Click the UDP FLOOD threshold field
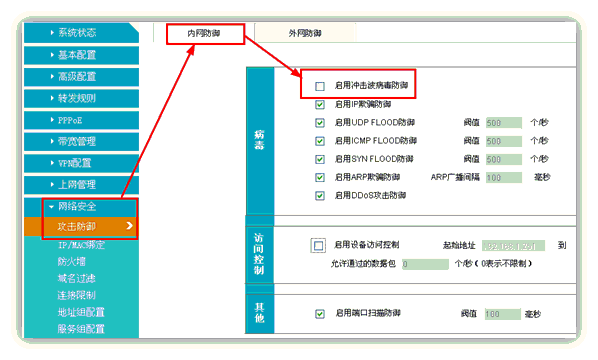Screen dimensions: 598x360 pyautogui.click(x=504, y=123)
